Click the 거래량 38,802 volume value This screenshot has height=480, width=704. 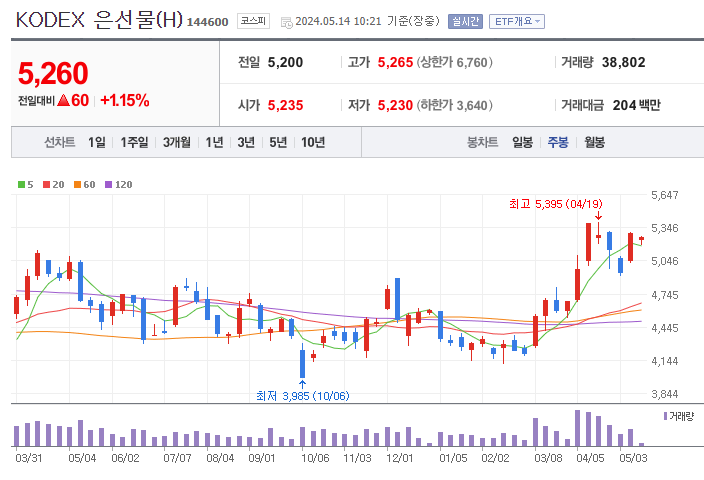(624, 62)
